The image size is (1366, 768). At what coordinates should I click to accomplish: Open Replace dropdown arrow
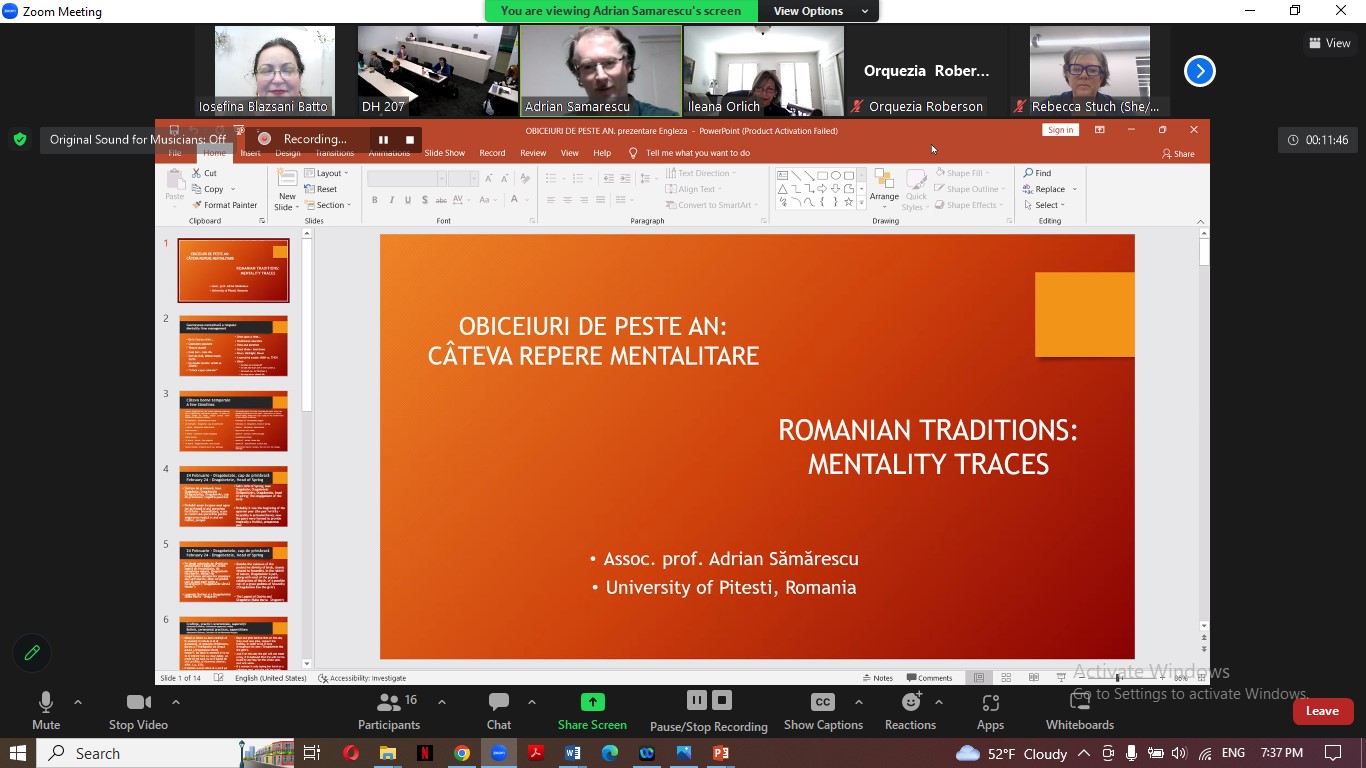click(x=1075, y=189)
